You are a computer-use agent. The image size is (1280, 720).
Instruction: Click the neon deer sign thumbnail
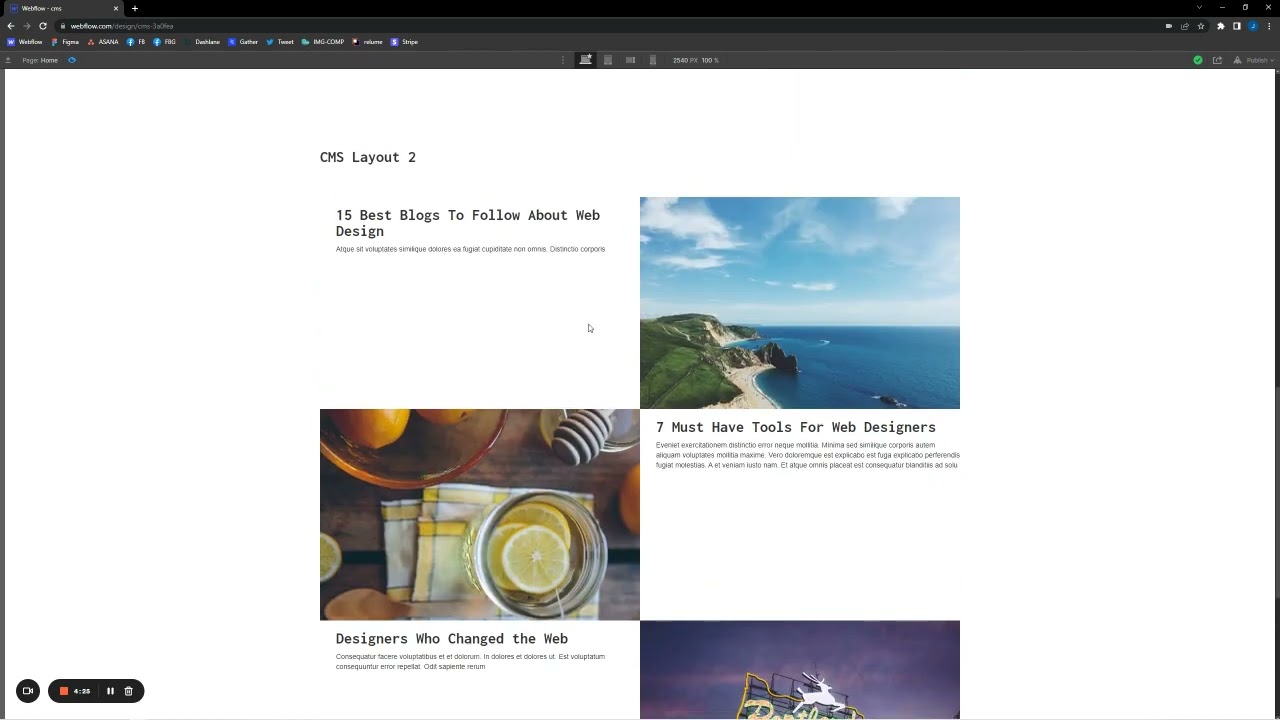(800, 670)
